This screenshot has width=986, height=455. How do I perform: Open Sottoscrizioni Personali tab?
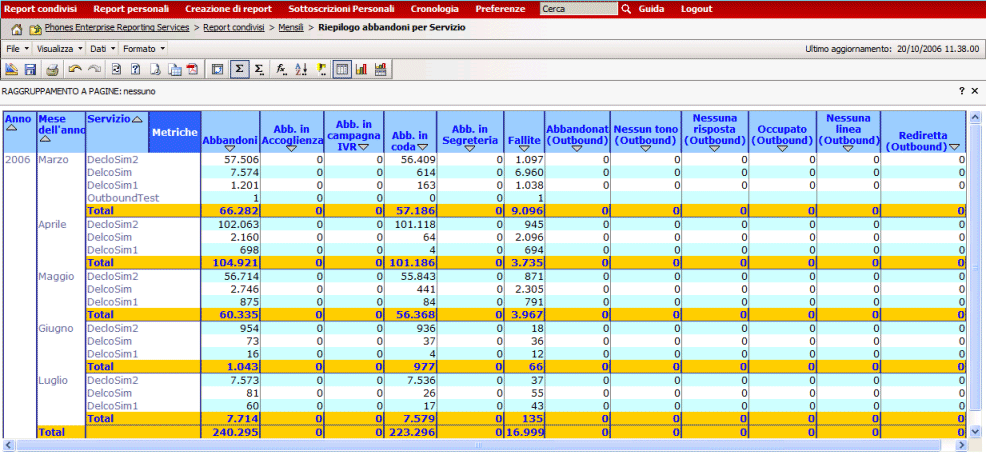tap(341, 9)
